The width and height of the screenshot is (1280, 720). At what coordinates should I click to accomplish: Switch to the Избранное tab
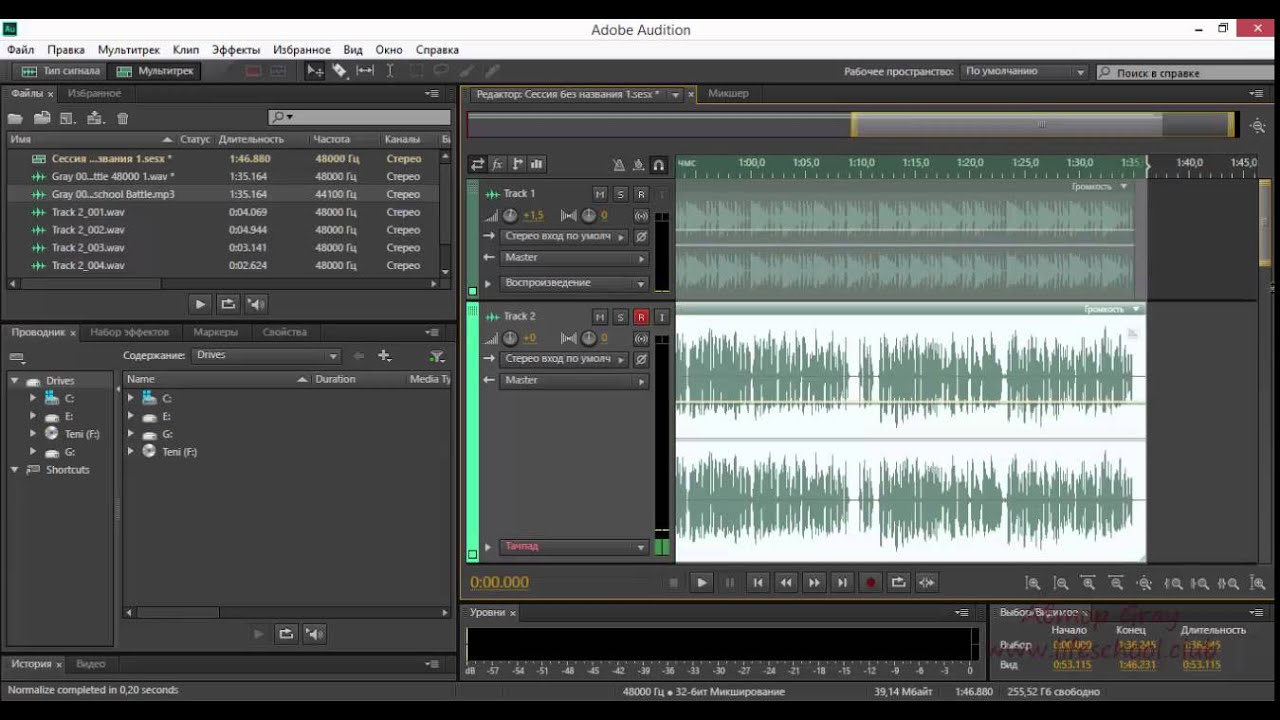coord(94,93)
